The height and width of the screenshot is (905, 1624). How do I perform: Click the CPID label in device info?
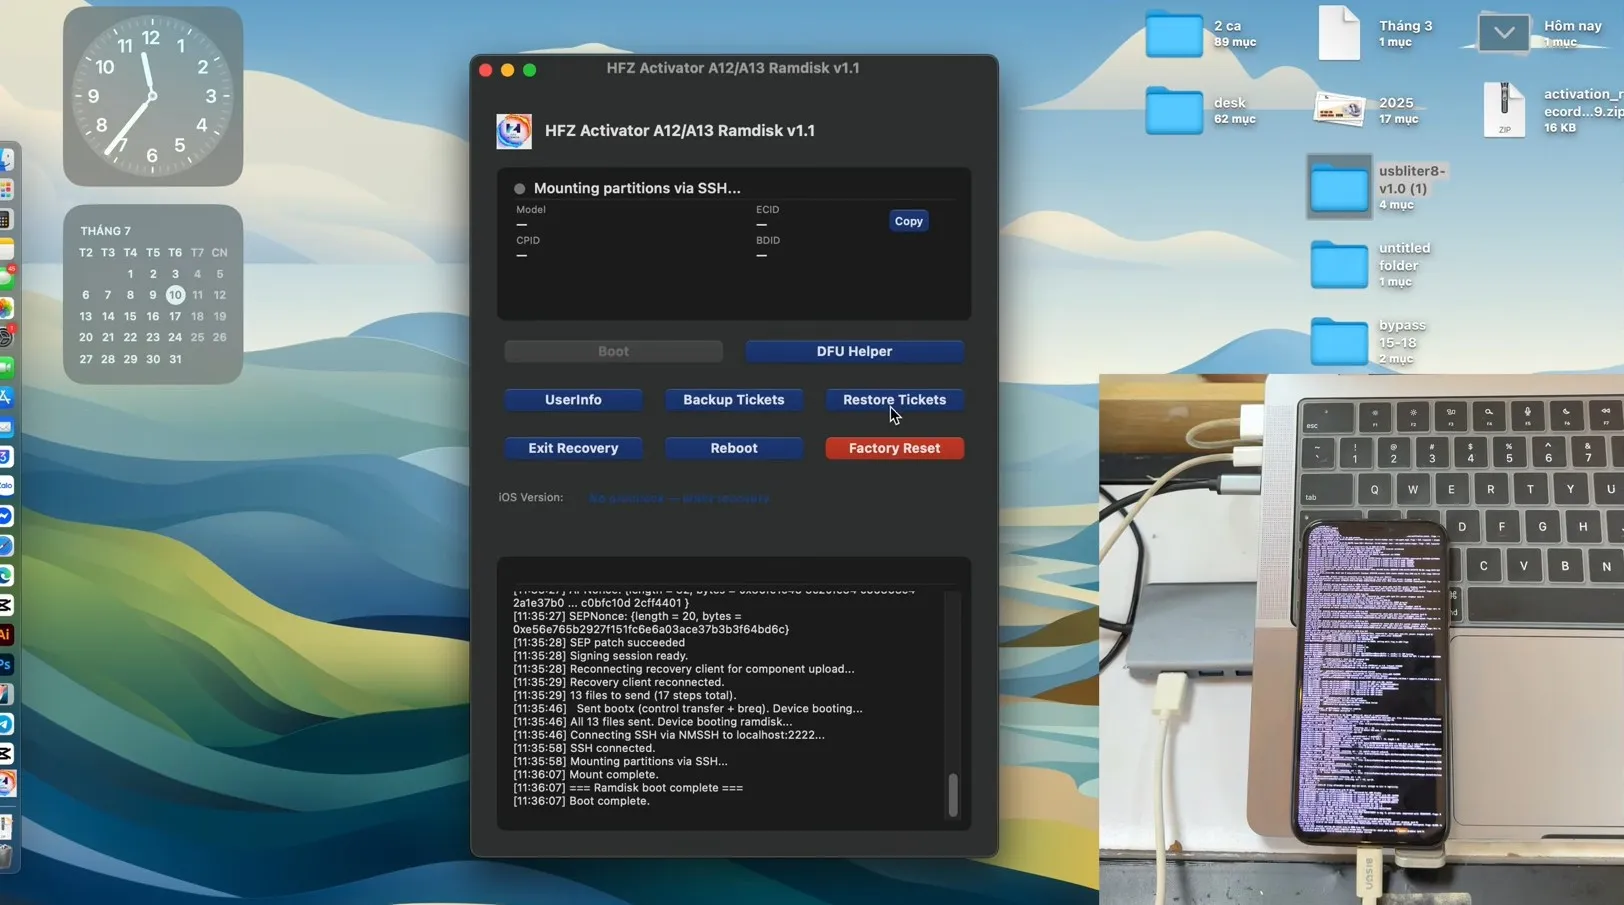click(527, 240)
